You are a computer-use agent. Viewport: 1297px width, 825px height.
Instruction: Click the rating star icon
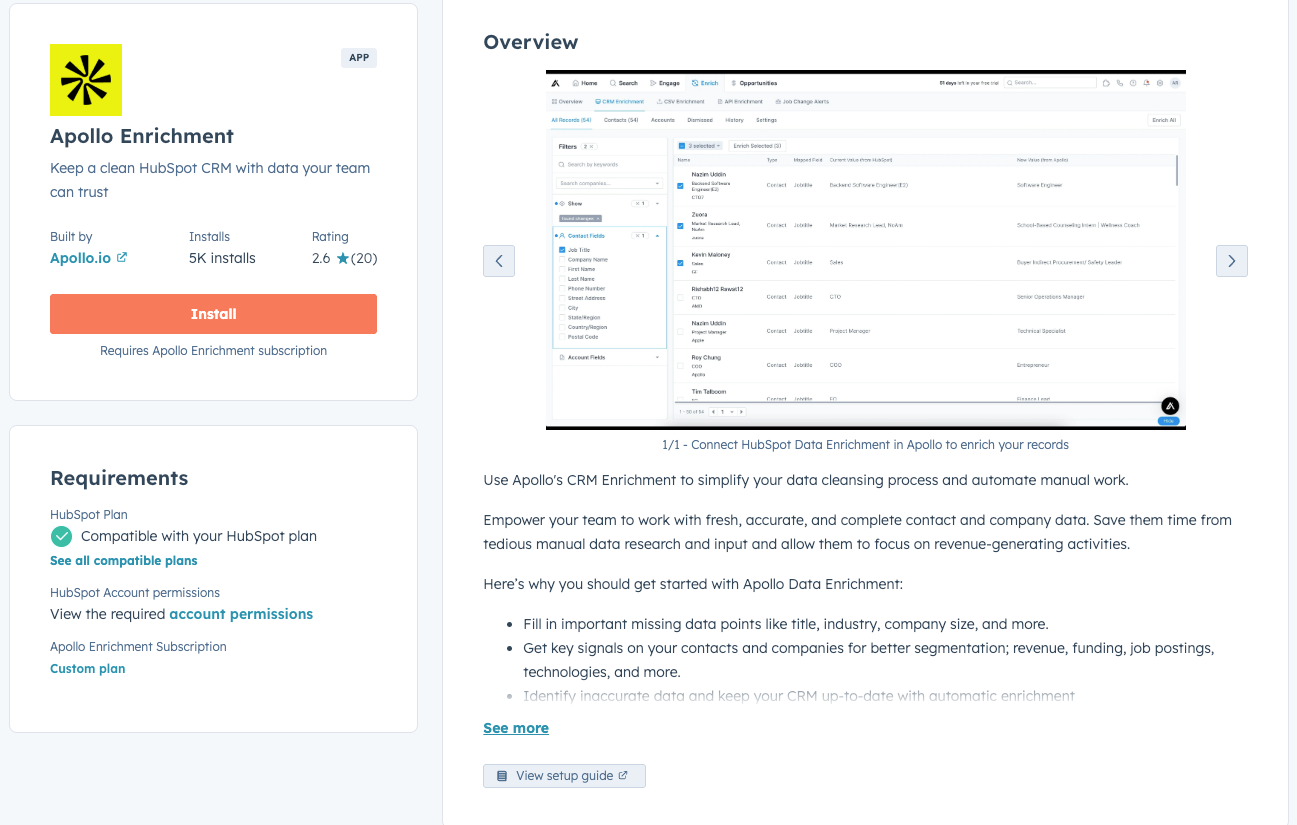tap(342, 259)
